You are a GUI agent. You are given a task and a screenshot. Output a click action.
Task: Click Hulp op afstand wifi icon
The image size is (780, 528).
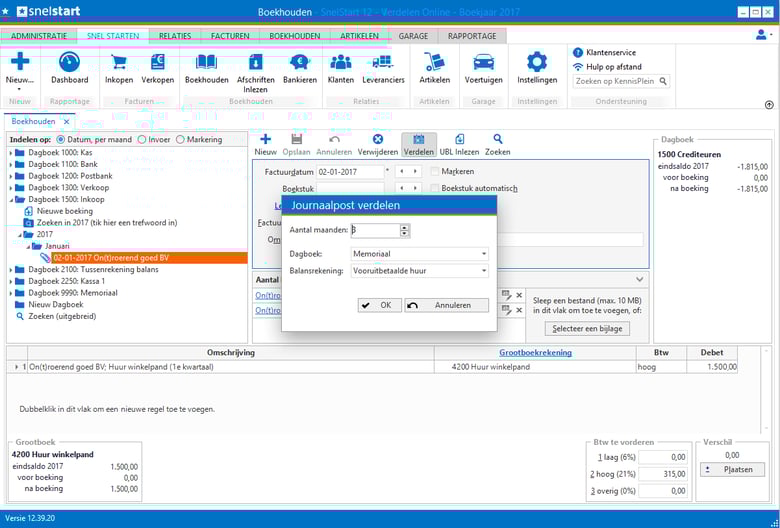[578, 67]
